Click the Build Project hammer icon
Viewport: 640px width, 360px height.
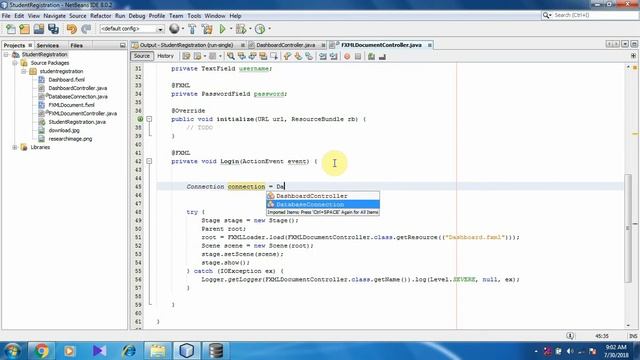click(192, 29)
